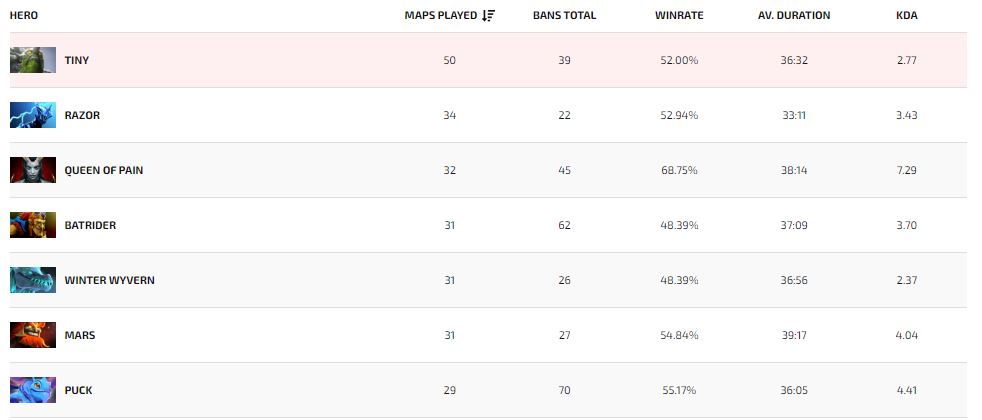
Task: Click the Puck hero portrait icon
Action: point(33,390)
